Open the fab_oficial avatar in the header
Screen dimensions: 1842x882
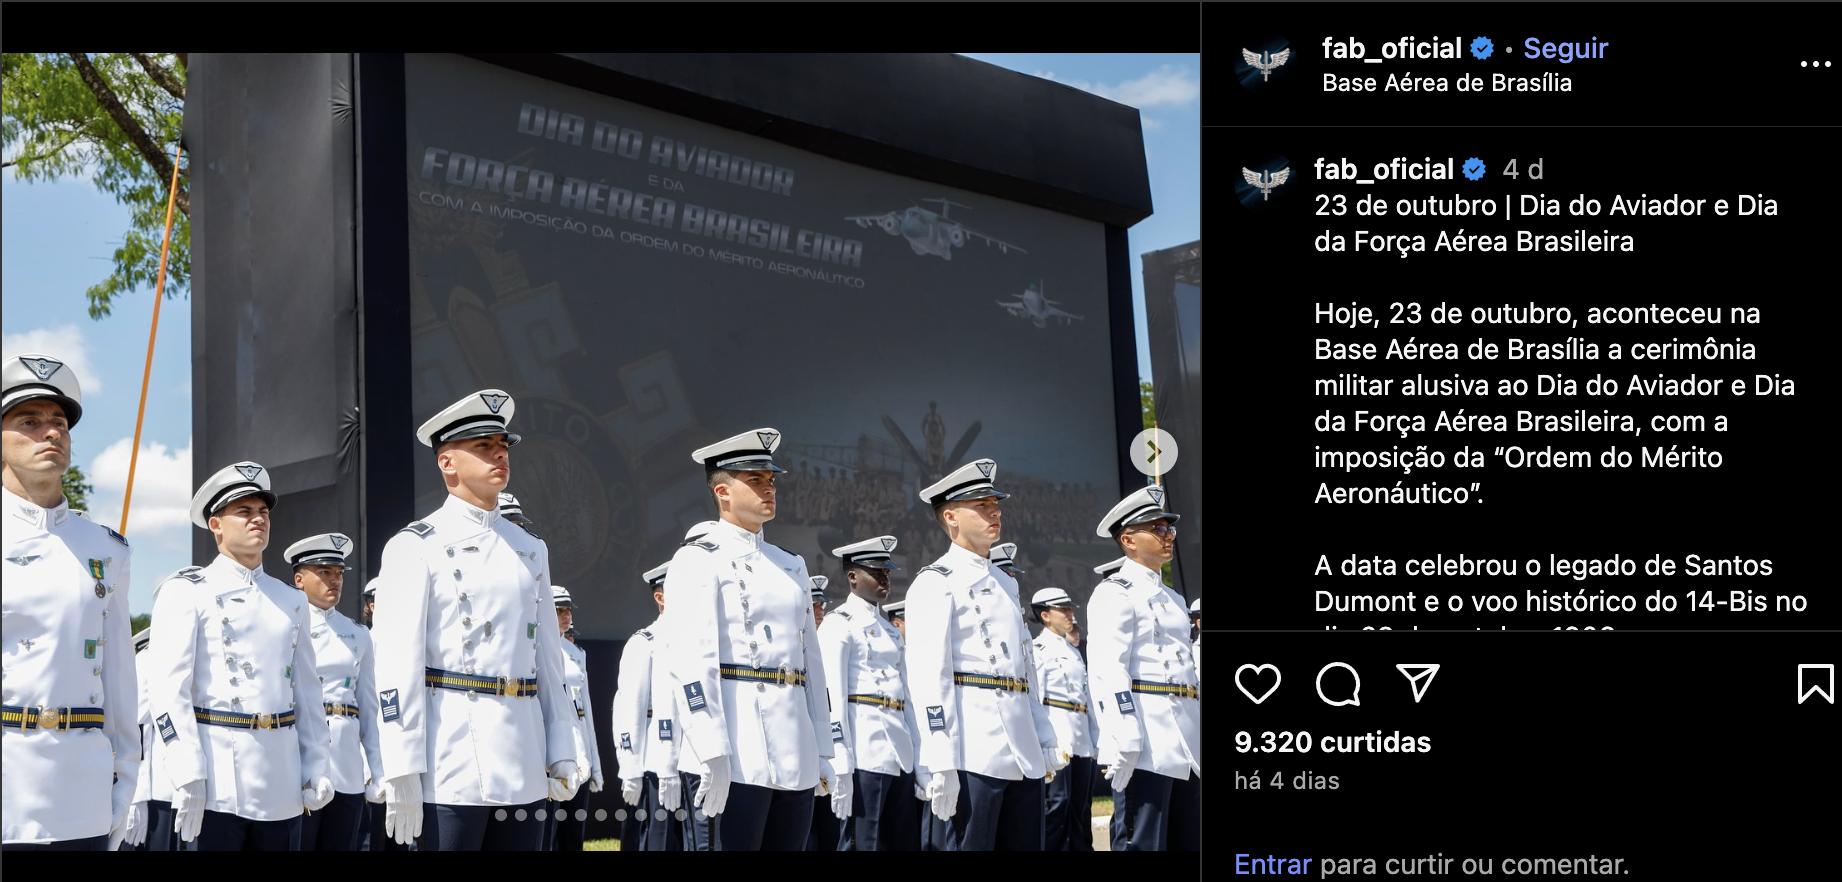click(x=1265, y=63)
